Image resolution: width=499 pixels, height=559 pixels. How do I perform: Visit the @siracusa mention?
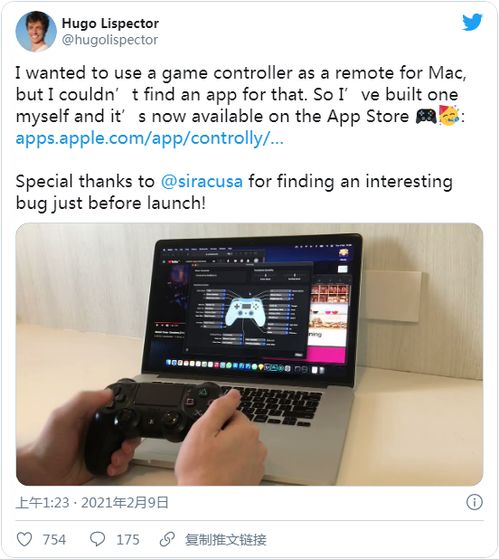click(202, 181)
